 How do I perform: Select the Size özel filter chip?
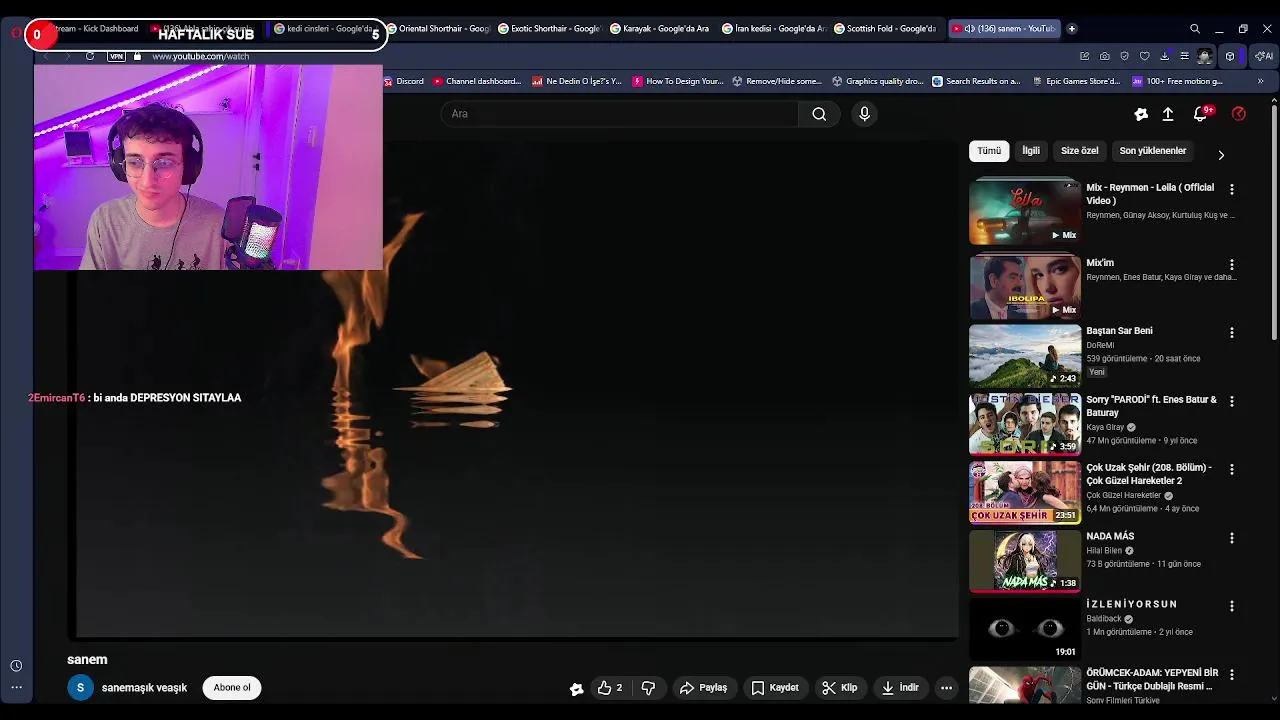pyautogui.click(x=1080, y=151)
